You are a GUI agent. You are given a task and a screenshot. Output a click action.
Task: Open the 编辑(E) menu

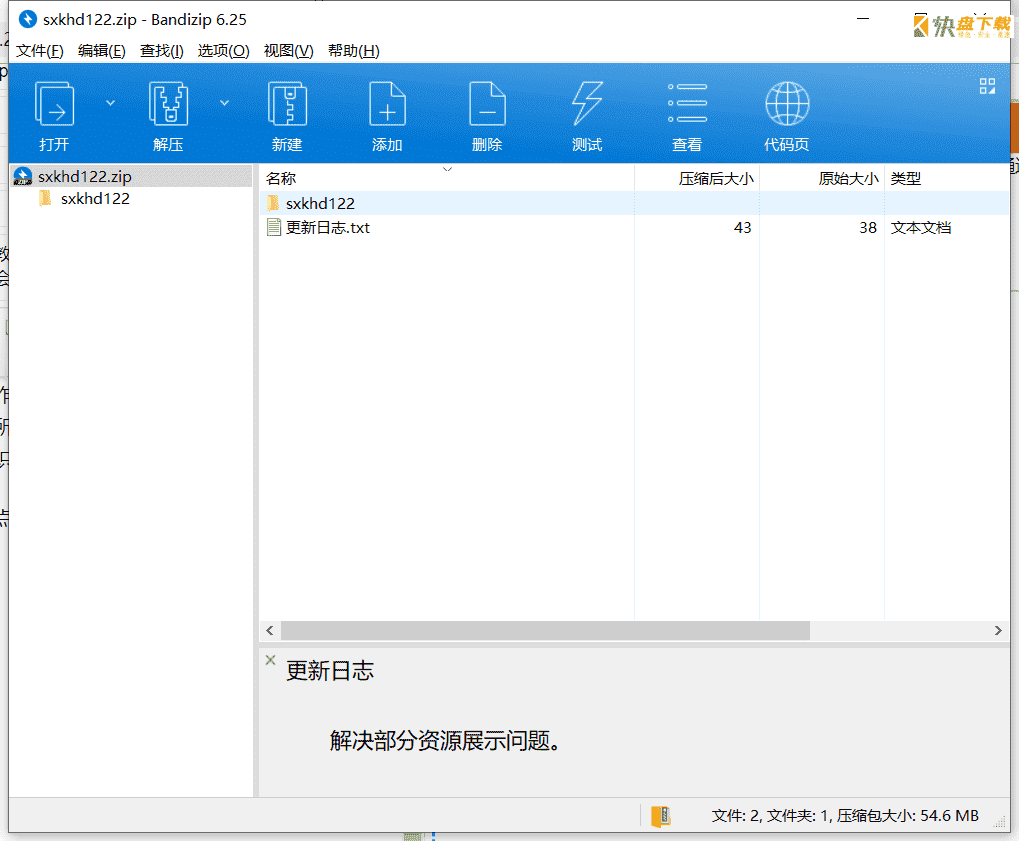(x=101, y=51)
